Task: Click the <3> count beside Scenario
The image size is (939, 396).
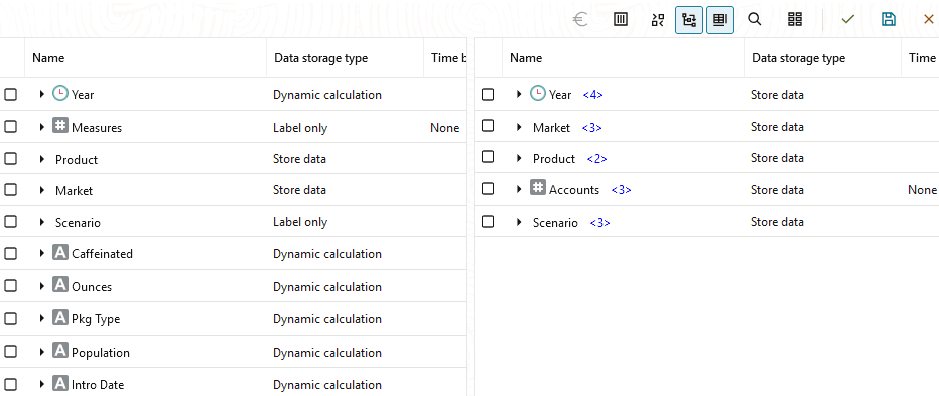Action: pyautogui.click(x=599, y=223)
